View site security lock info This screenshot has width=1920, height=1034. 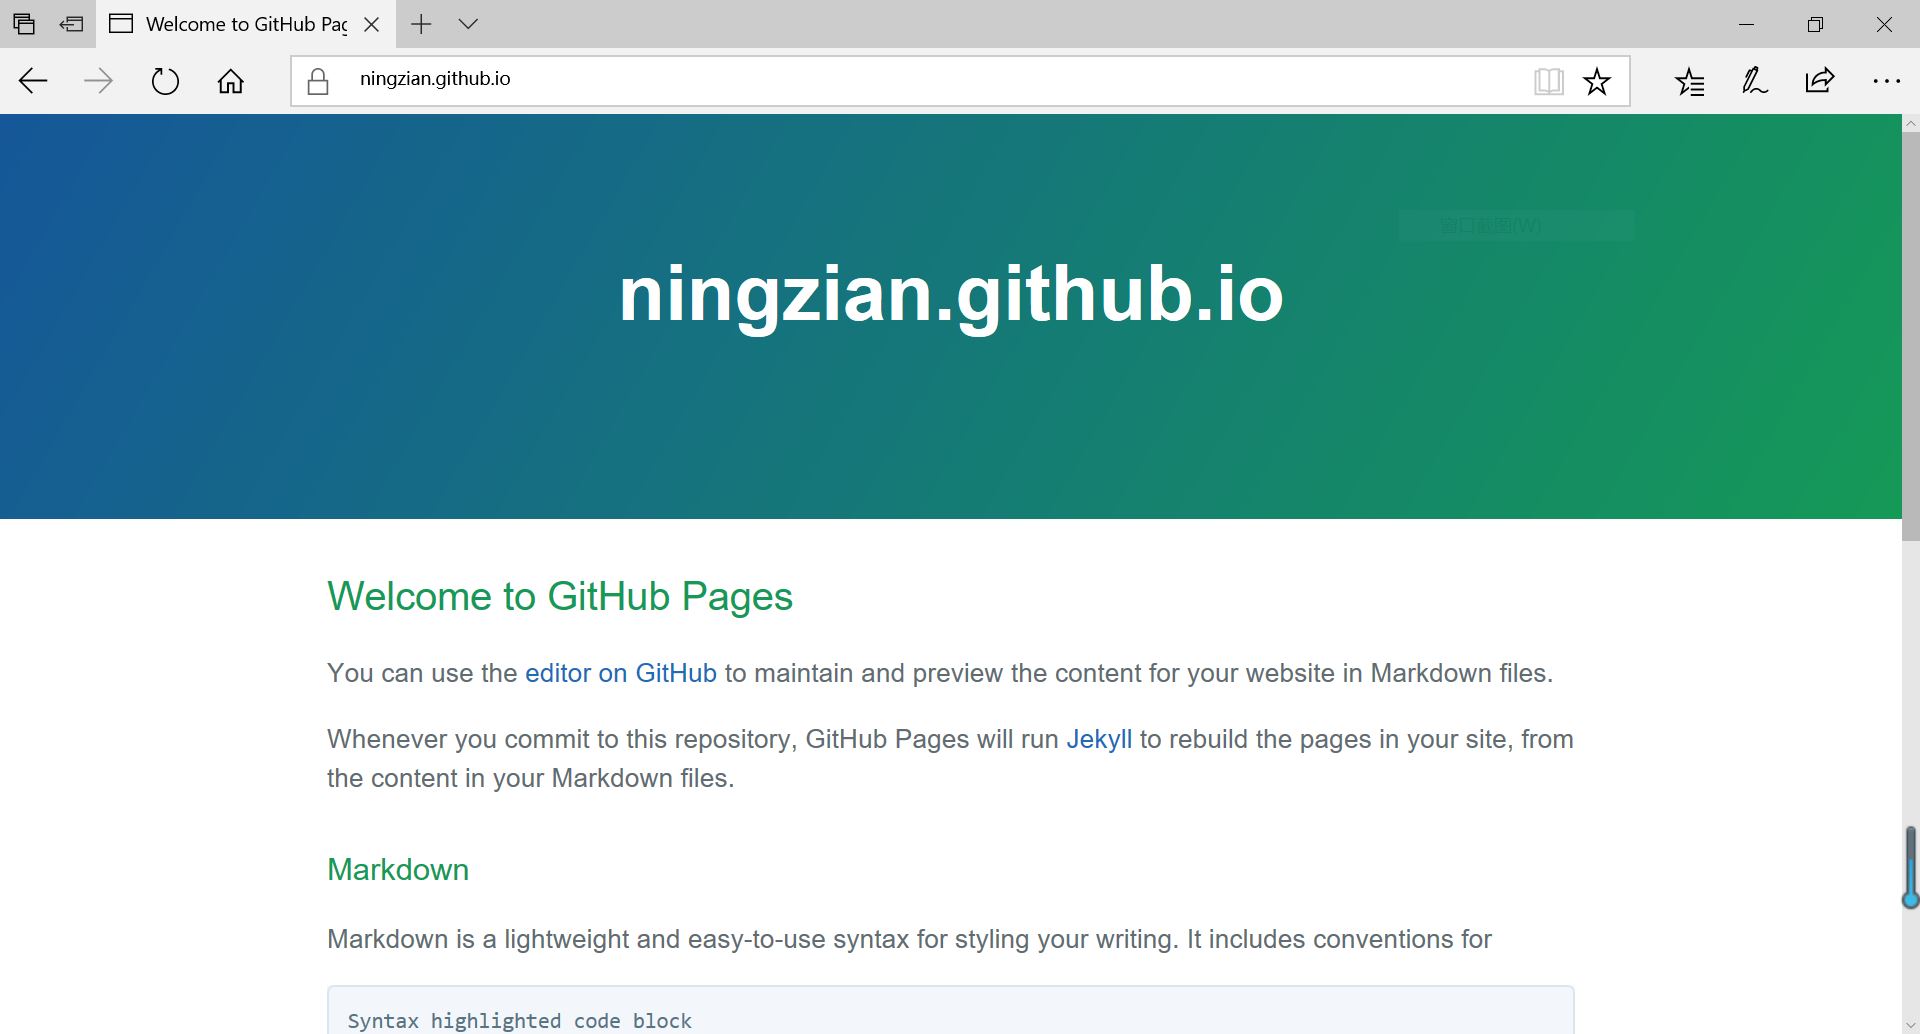click(318, 81)
